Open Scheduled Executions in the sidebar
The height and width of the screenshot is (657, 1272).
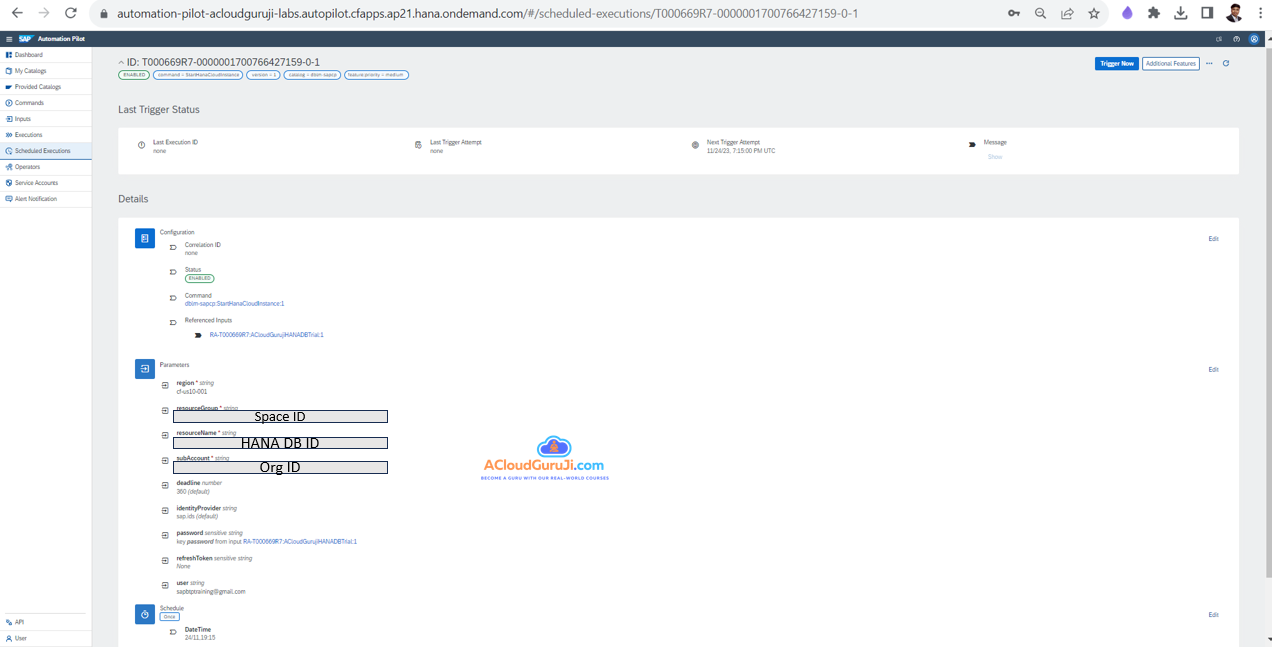(x=42, y=151)
